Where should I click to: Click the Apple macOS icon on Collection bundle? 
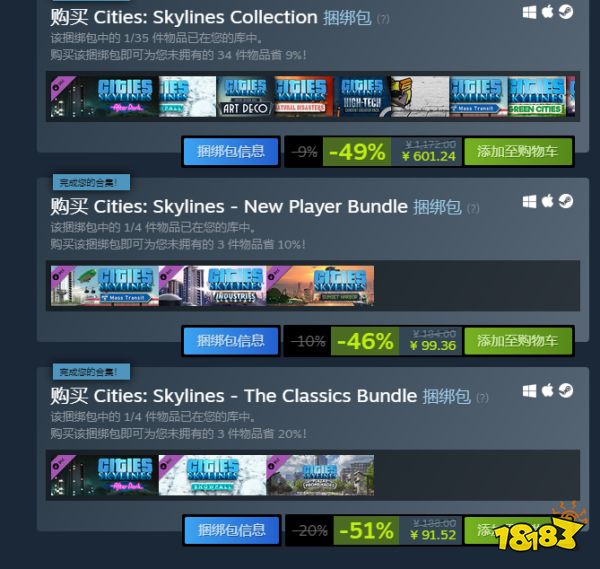547,12
